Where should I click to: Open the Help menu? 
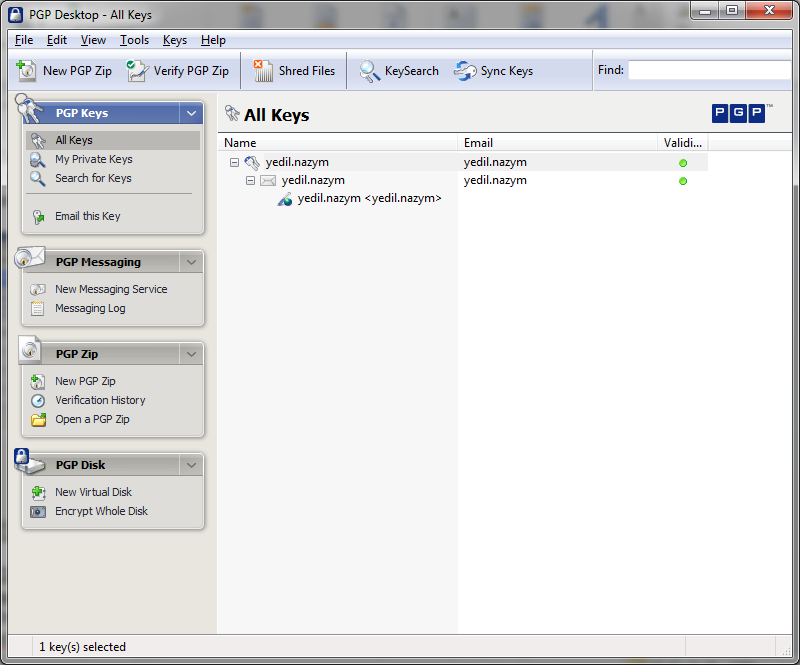(x=213, y=40)
